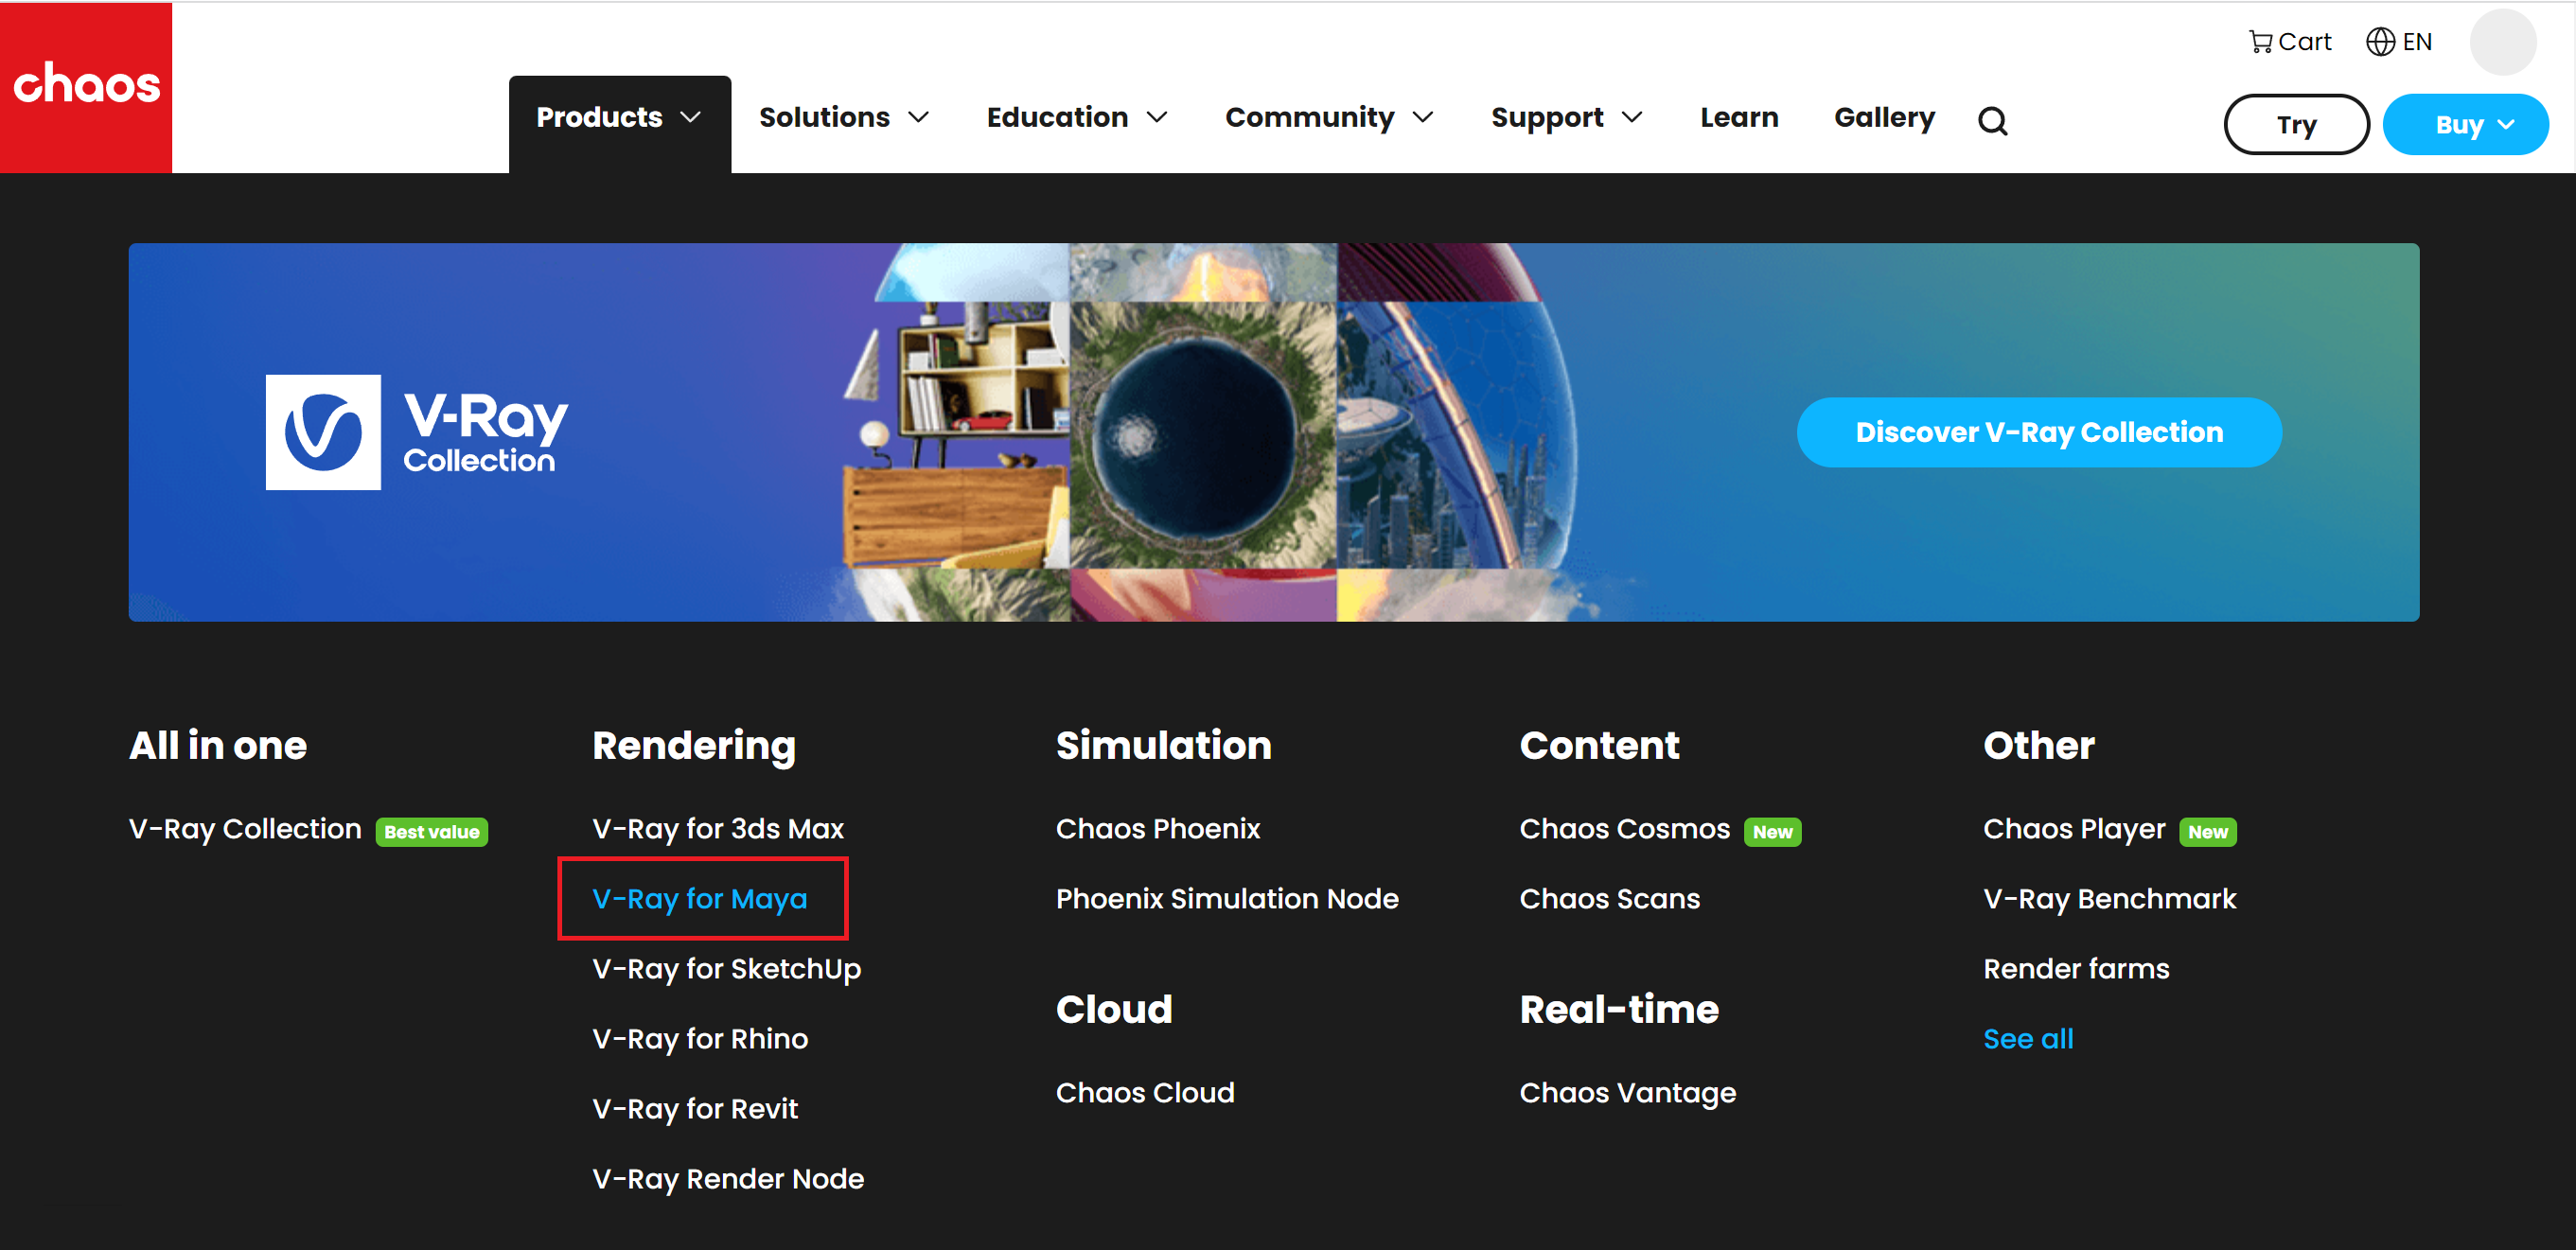The width and height of the screenshot is (2576, 1250).
Task: Open Chaos Player link
Action: tap(2074, 829)
